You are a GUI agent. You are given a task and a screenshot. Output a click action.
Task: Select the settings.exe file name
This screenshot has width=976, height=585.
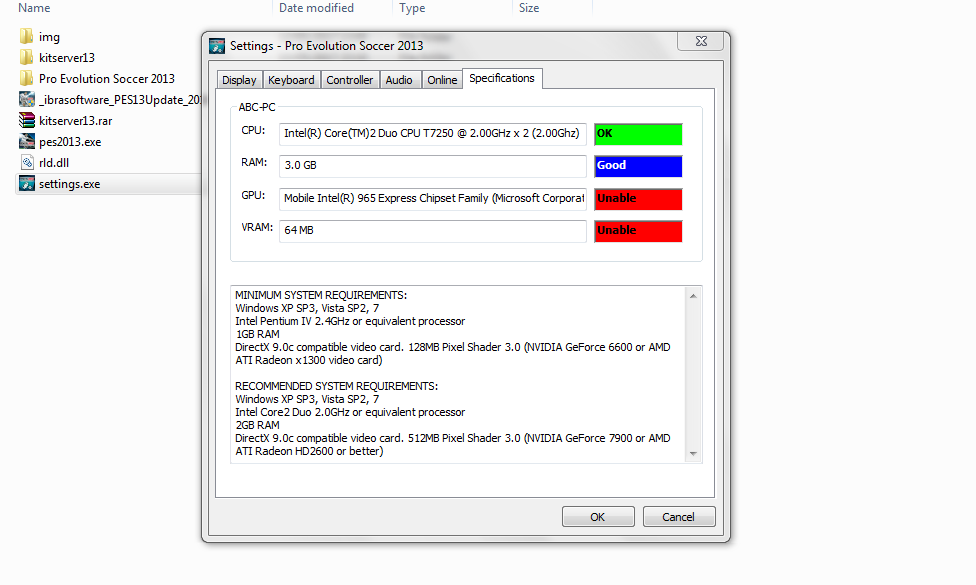[x=70, y=184]
